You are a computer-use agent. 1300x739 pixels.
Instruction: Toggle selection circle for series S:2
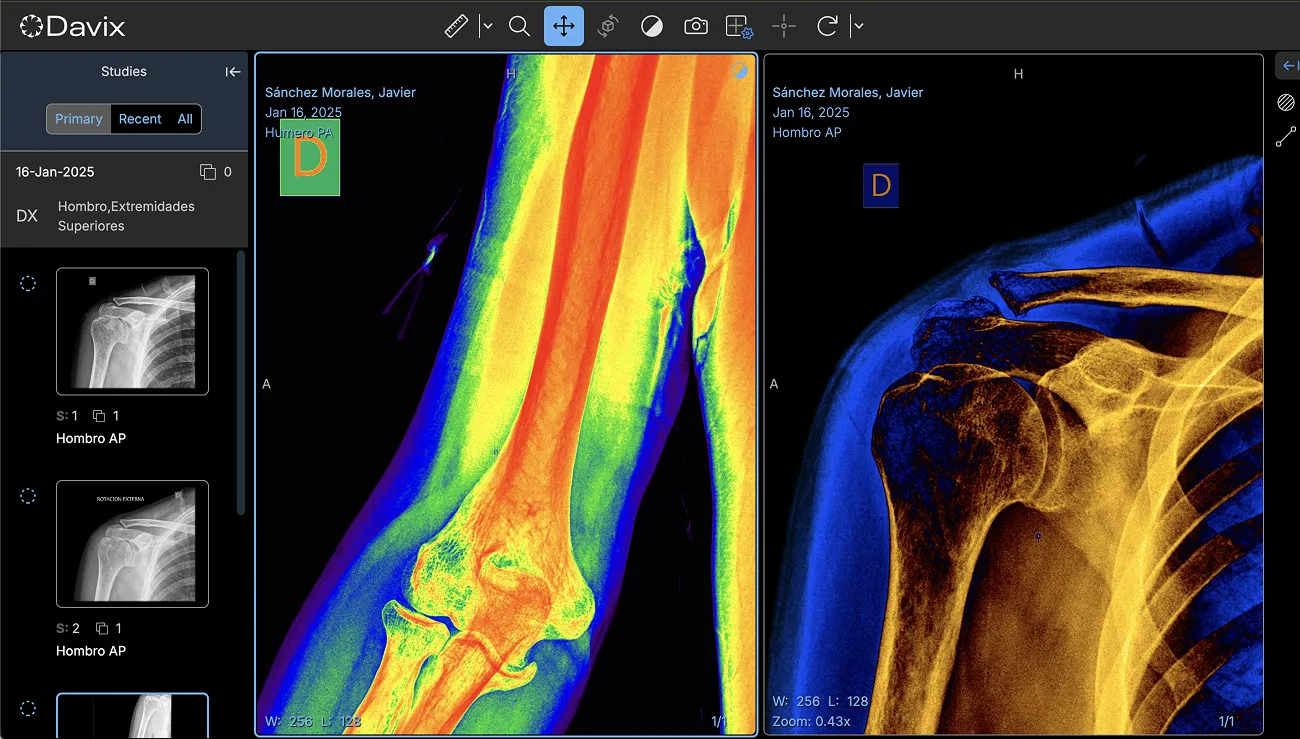pos(28,496)
